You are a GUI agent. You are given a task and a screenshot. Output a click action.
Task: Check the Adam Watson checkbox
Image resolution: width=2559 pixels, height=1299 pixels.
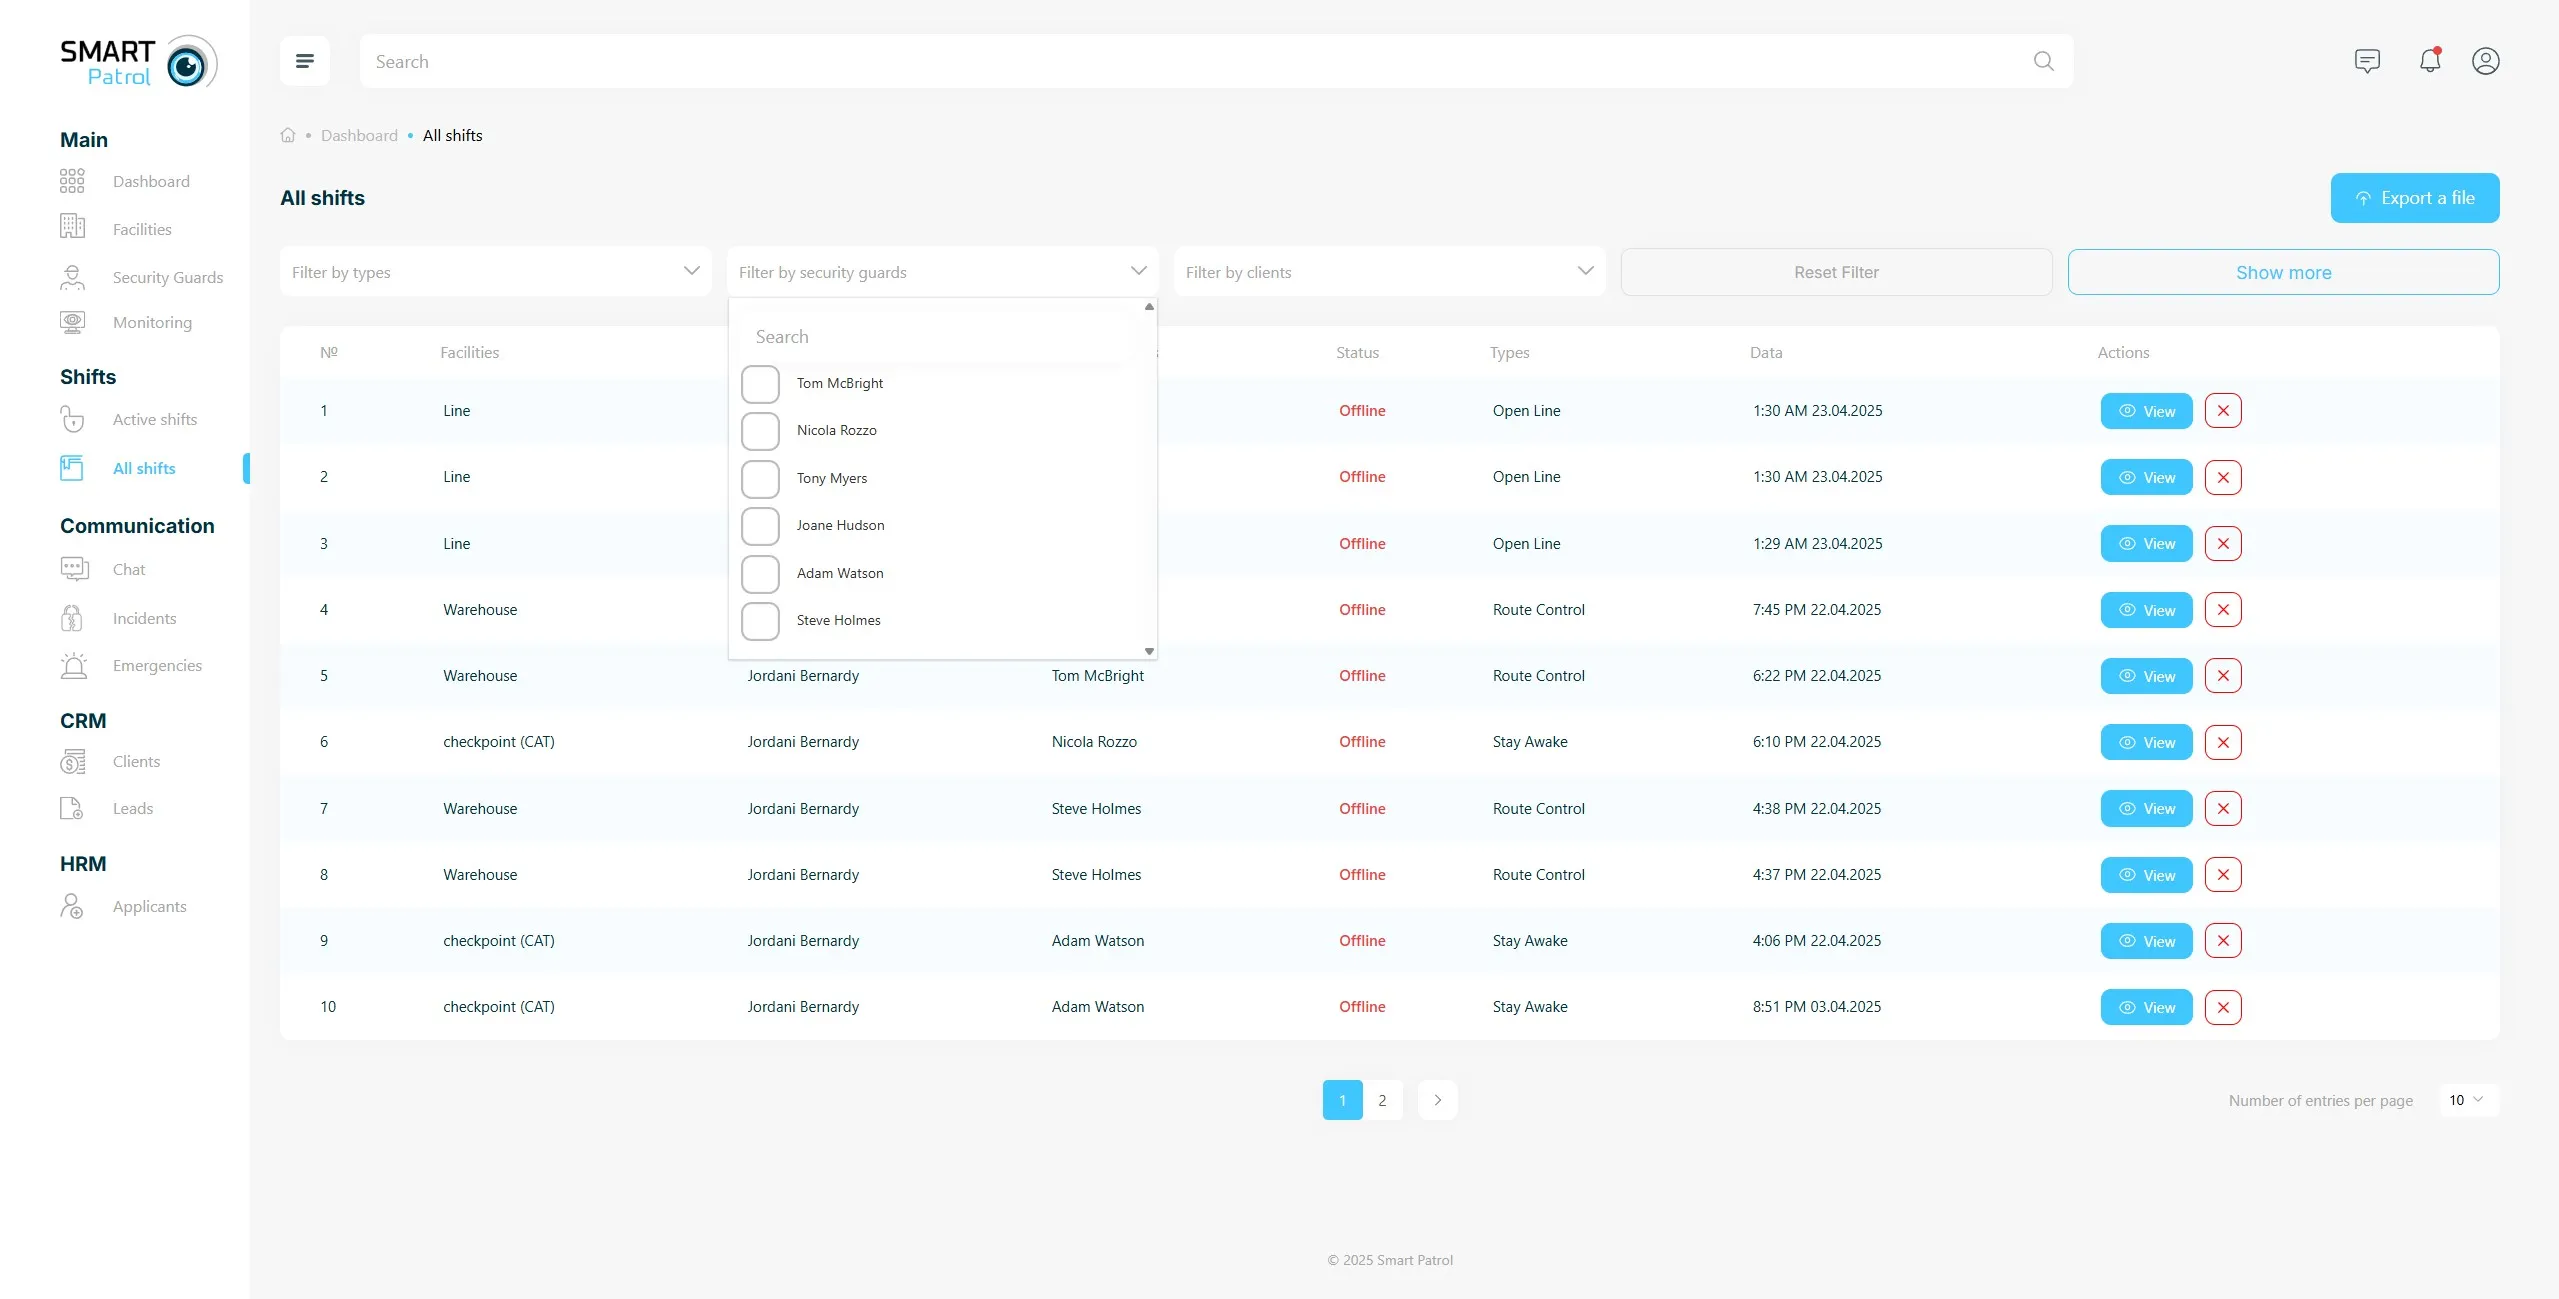(x=760, y=574)
